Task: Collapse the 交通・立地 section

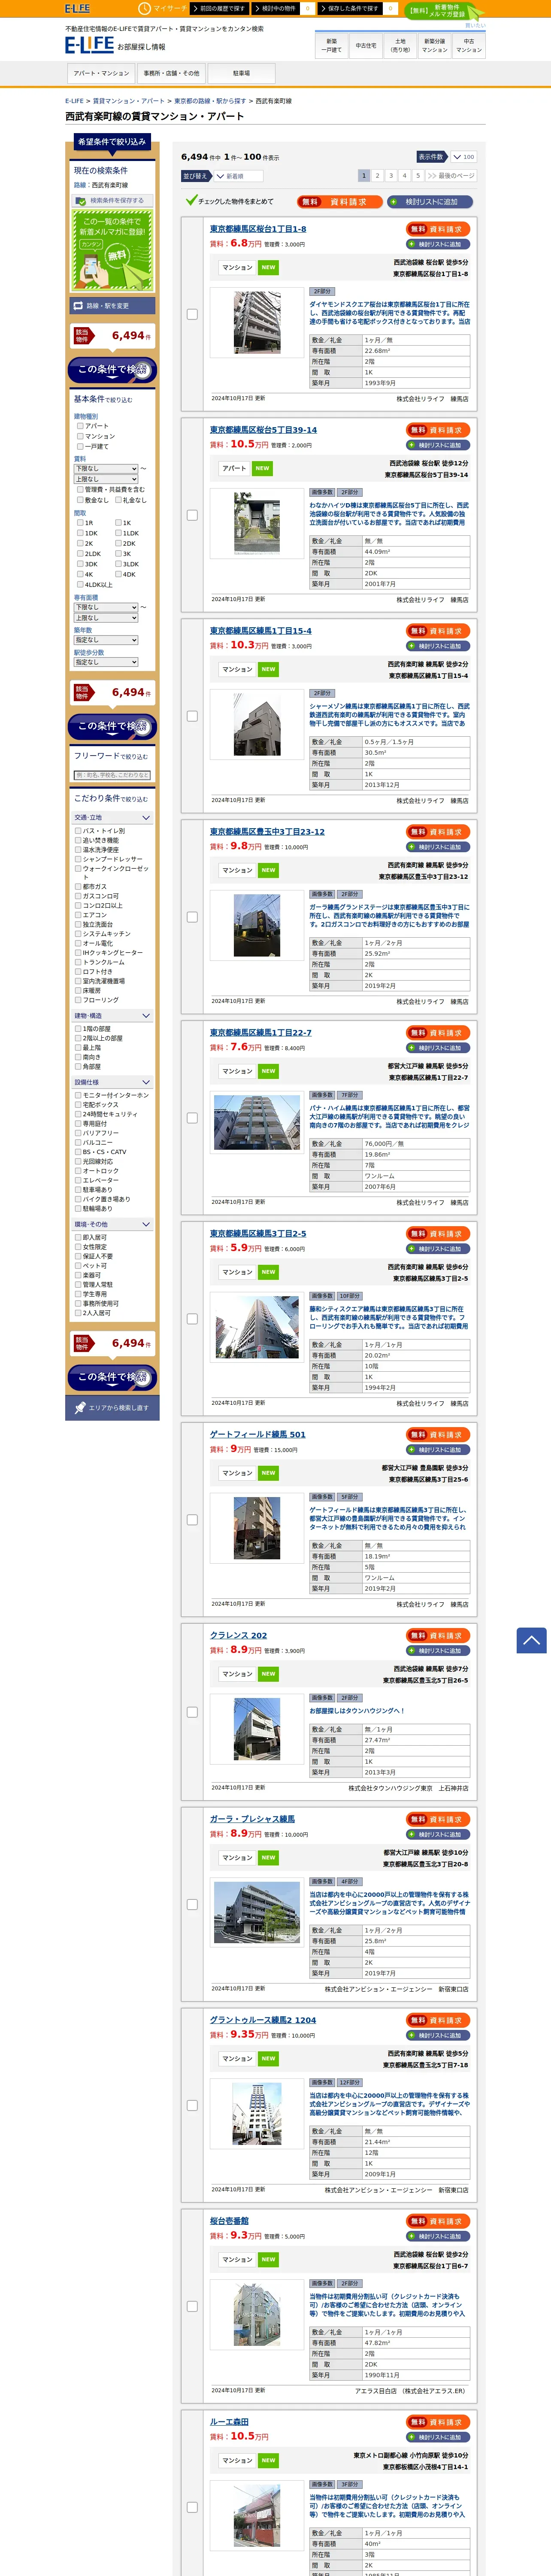Action: (112, 818)
